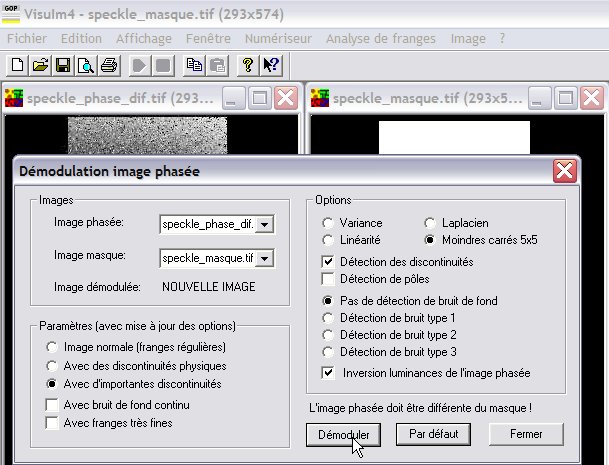Select Détection de bruit type 1

point(328,318)
